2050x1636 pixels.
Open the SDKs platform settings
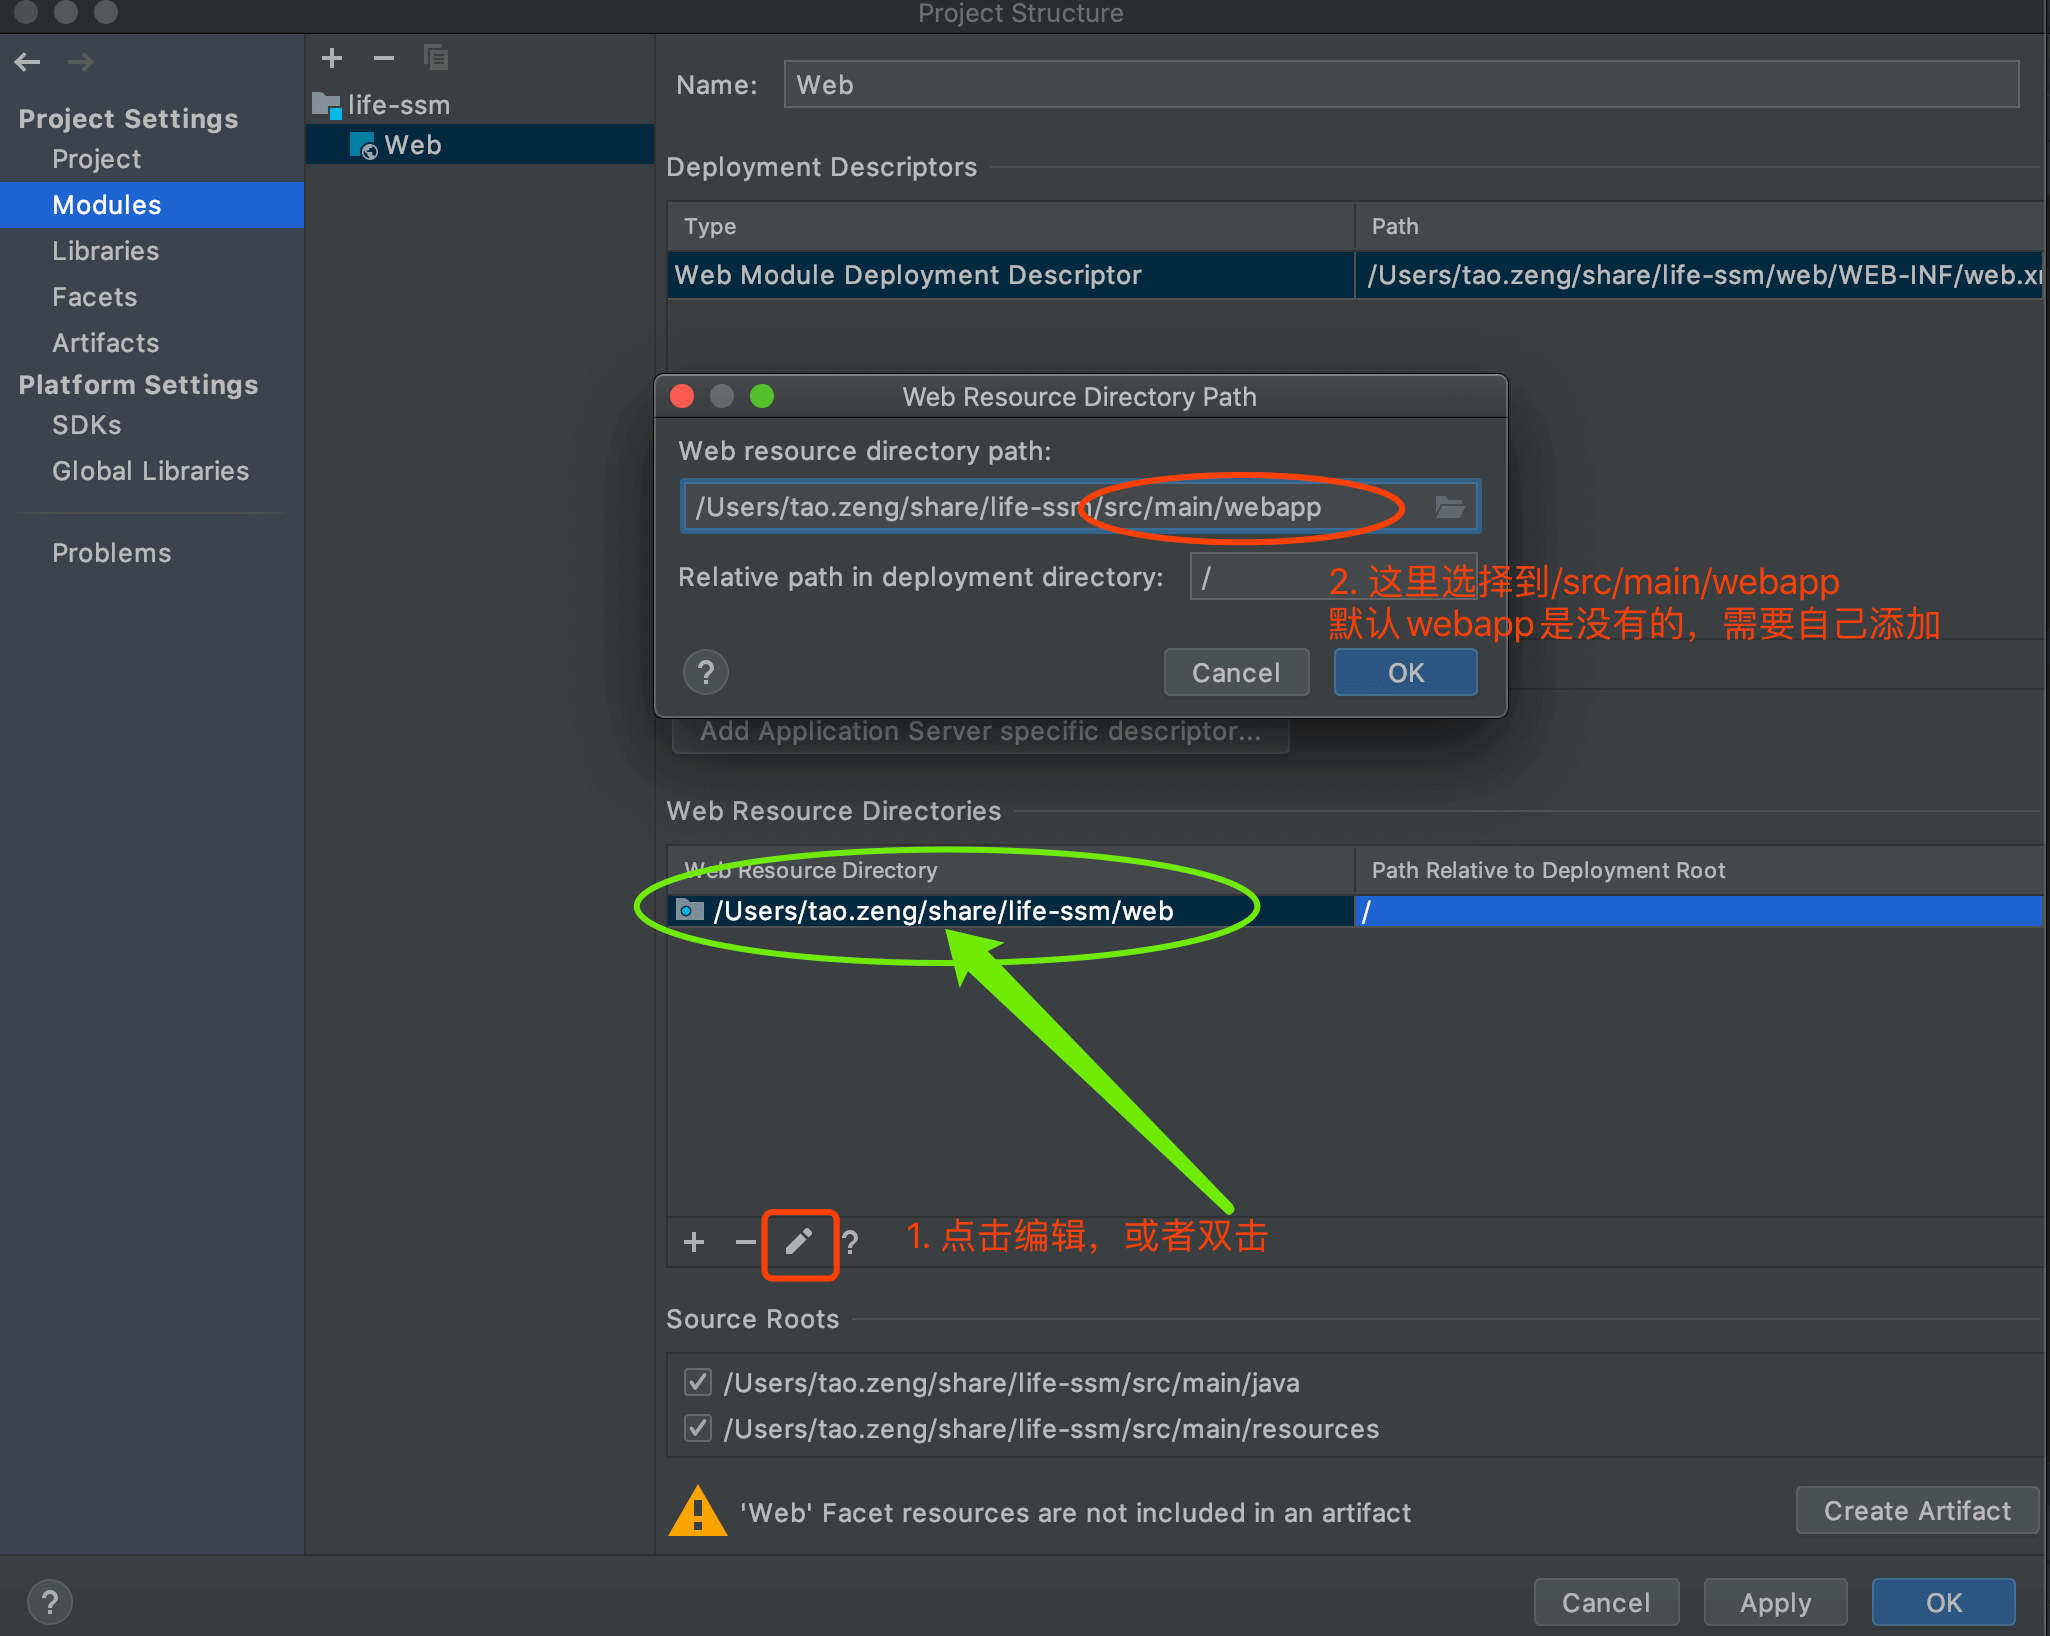coord(86,425)
